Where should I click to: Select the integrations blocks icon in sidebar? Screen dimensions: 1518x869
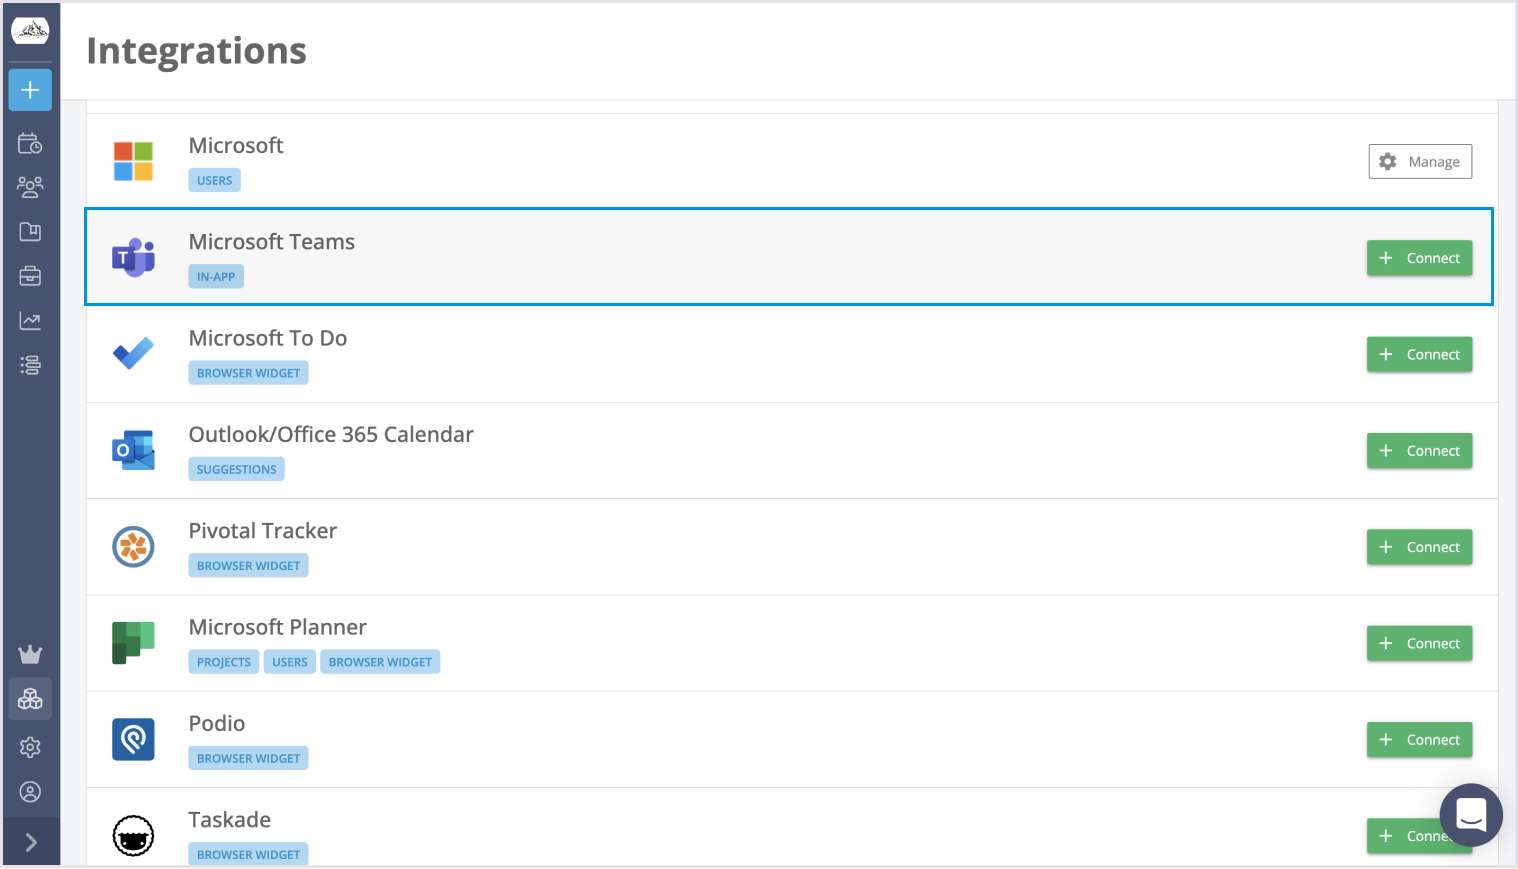pyautogui.click(x=30, y=698)
